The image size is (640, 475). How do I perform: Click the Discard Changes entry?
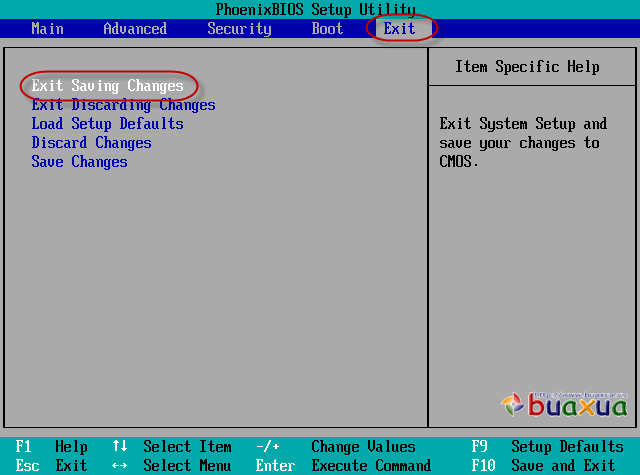pos(91,143)
